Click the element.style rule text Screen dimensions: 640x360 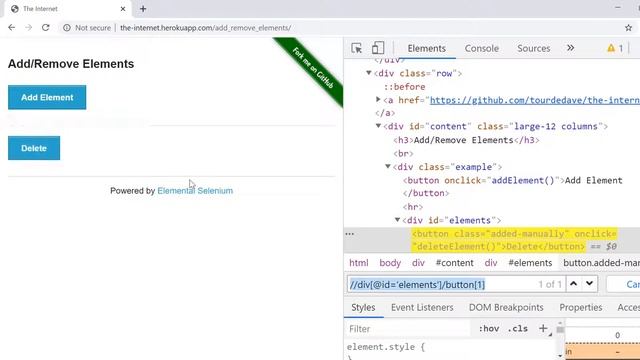pyautogui.click(x=386, y=347)
